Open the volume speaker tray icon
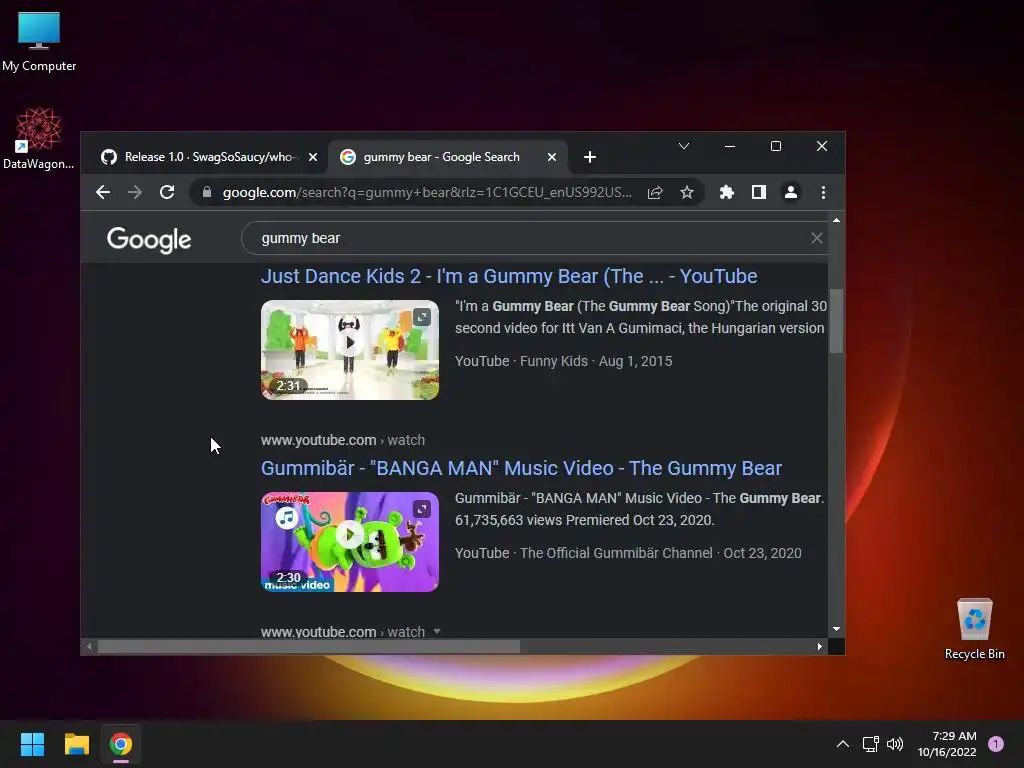Screen dimensions: 1024x768 pos(895,744)
